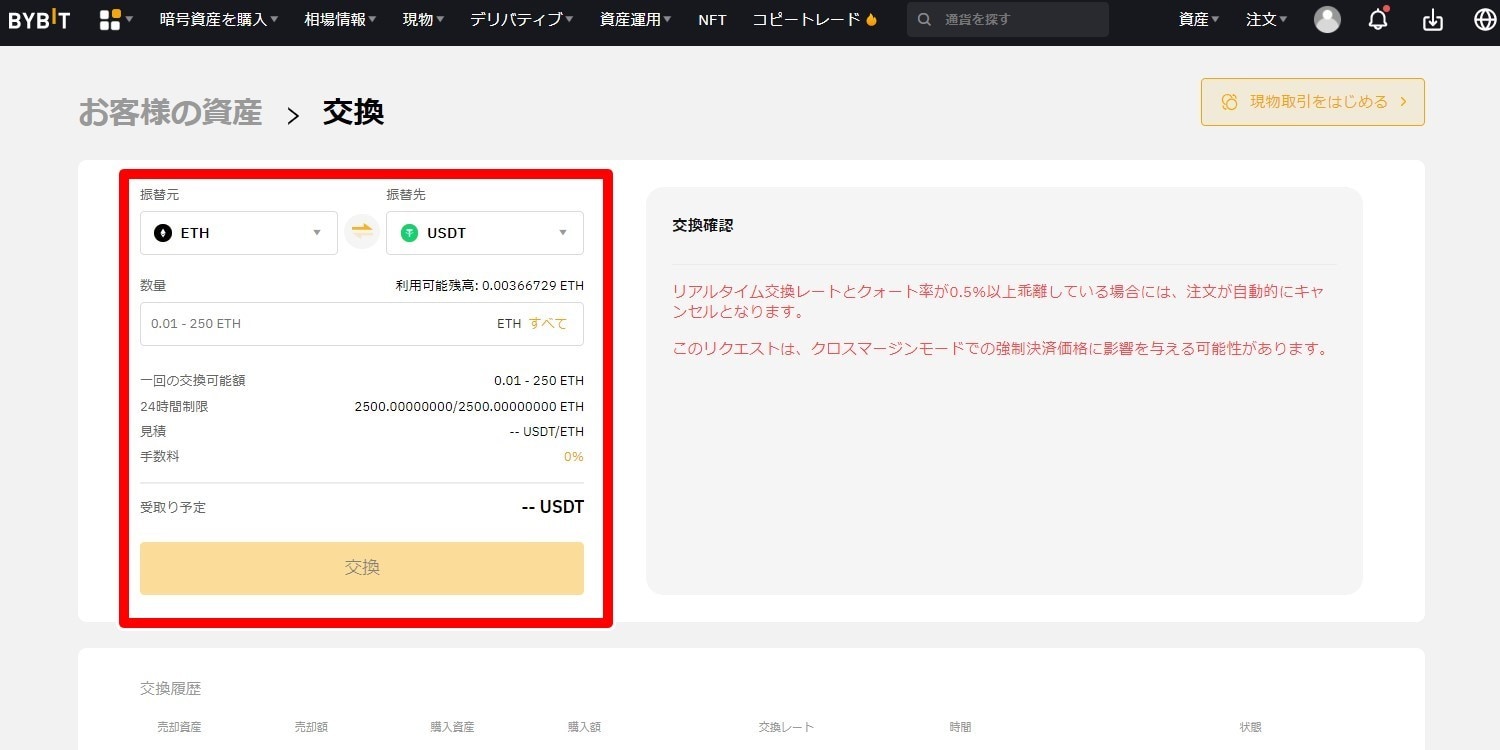The height and width of the screenshot is (750, 1500).
Task: Expand the 相場情報 menu
Action: (x=341, y=19)
